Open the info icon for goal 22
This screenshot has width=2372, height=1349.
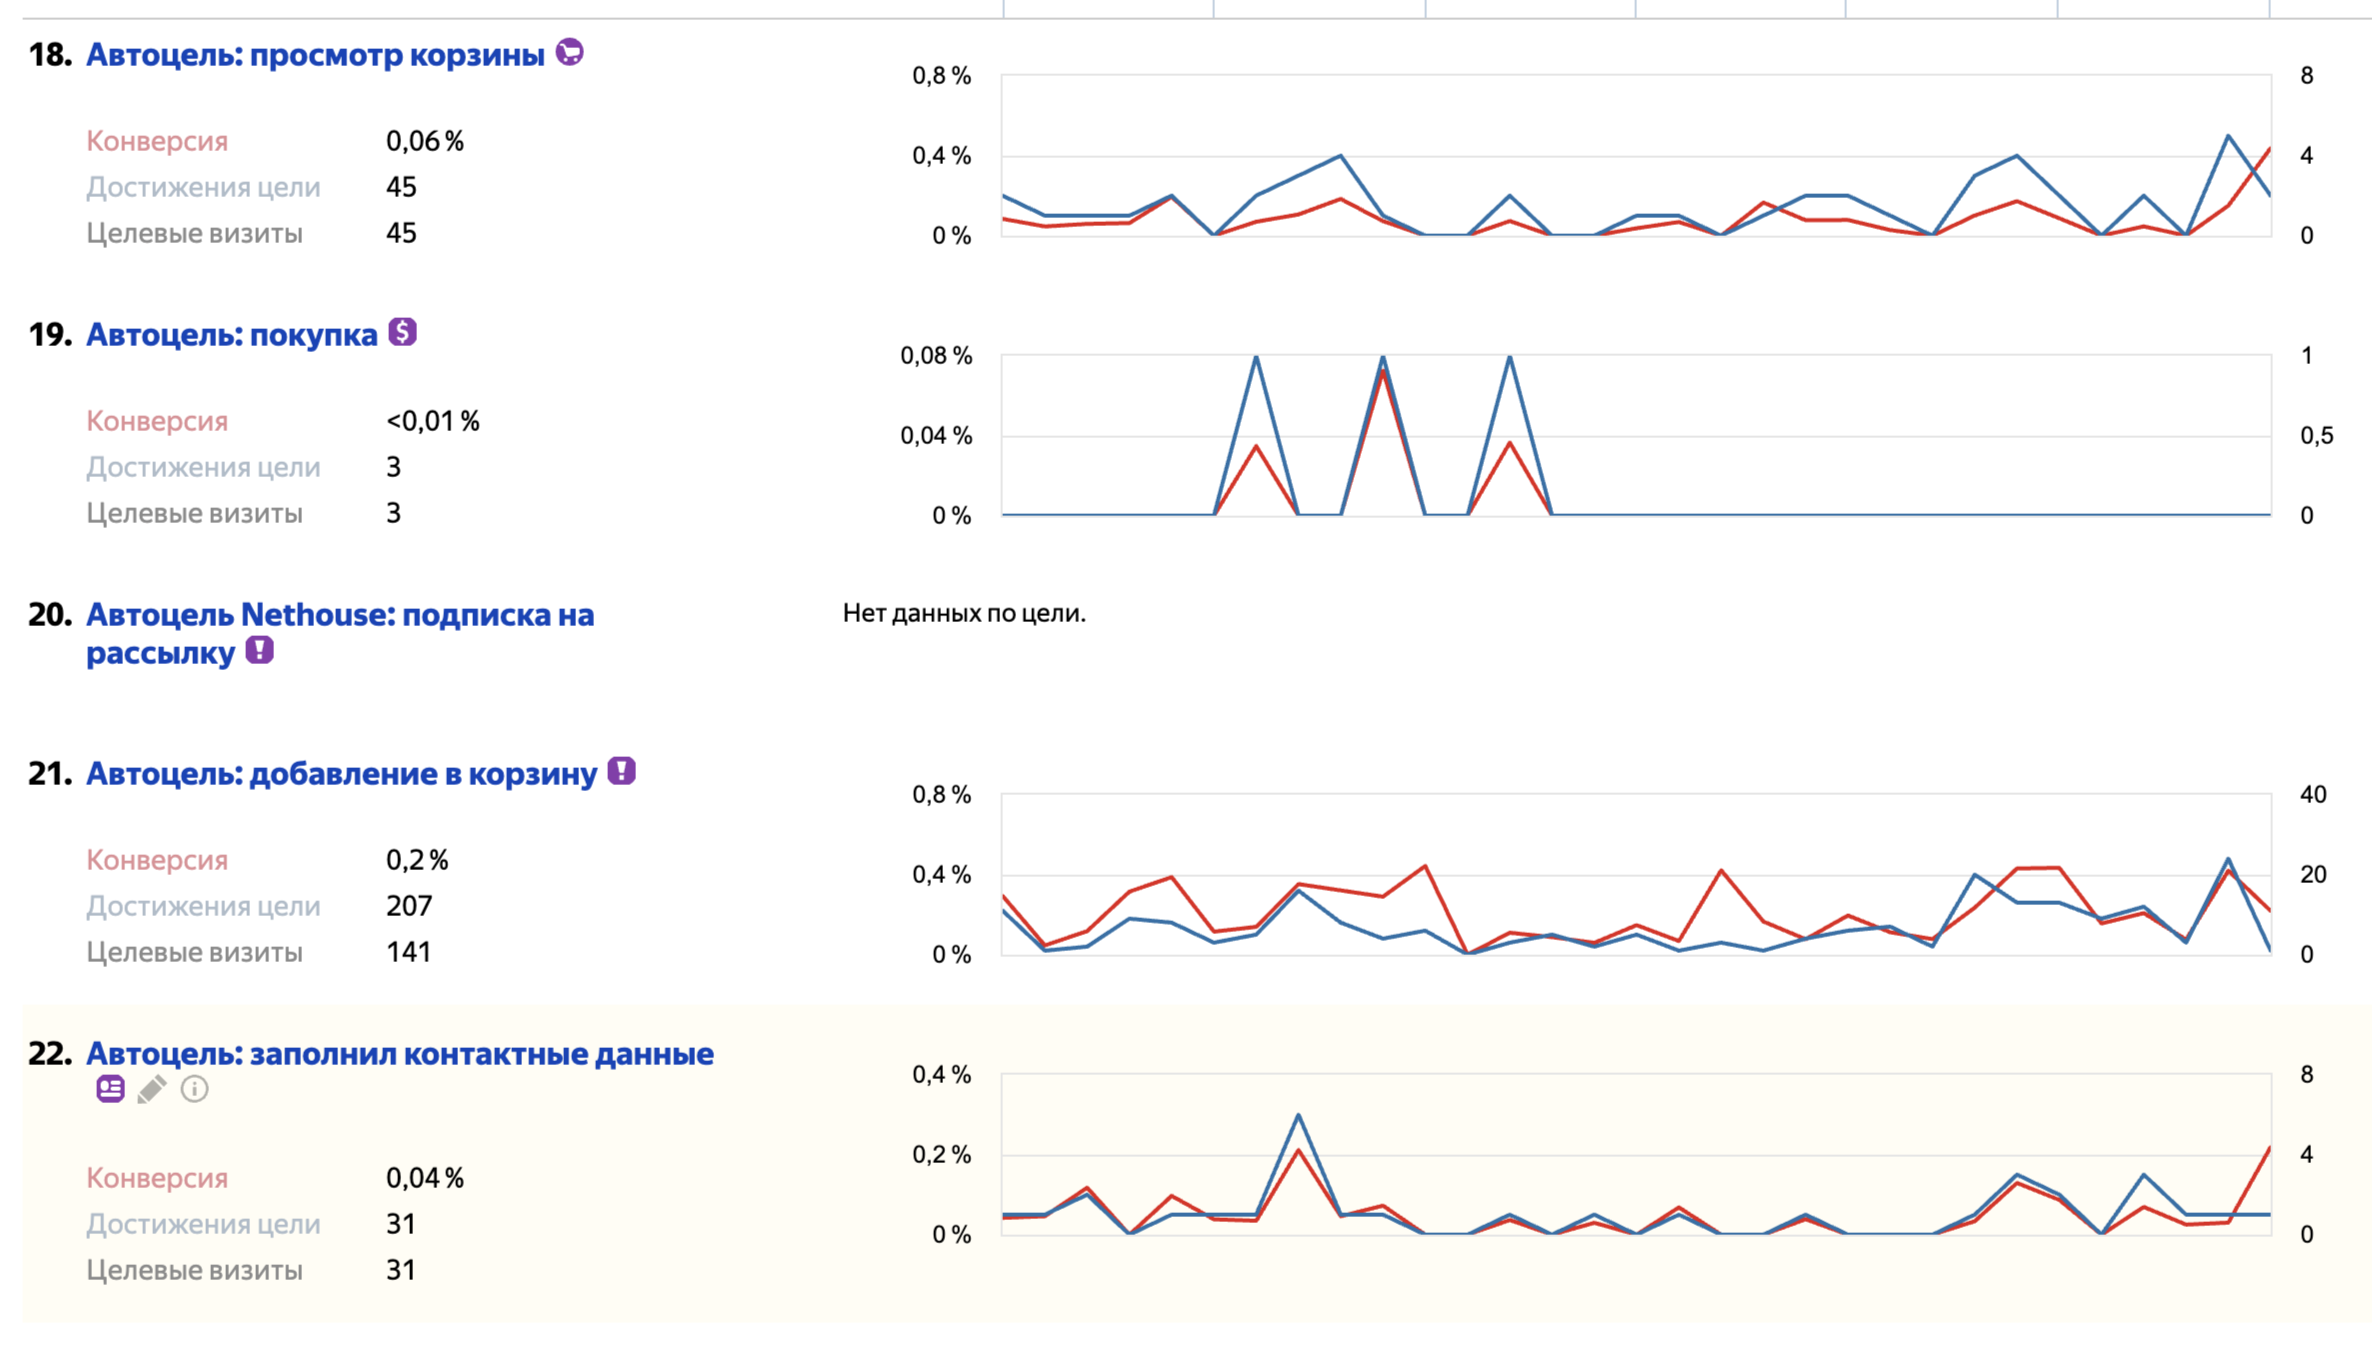tap(195, 1089)
